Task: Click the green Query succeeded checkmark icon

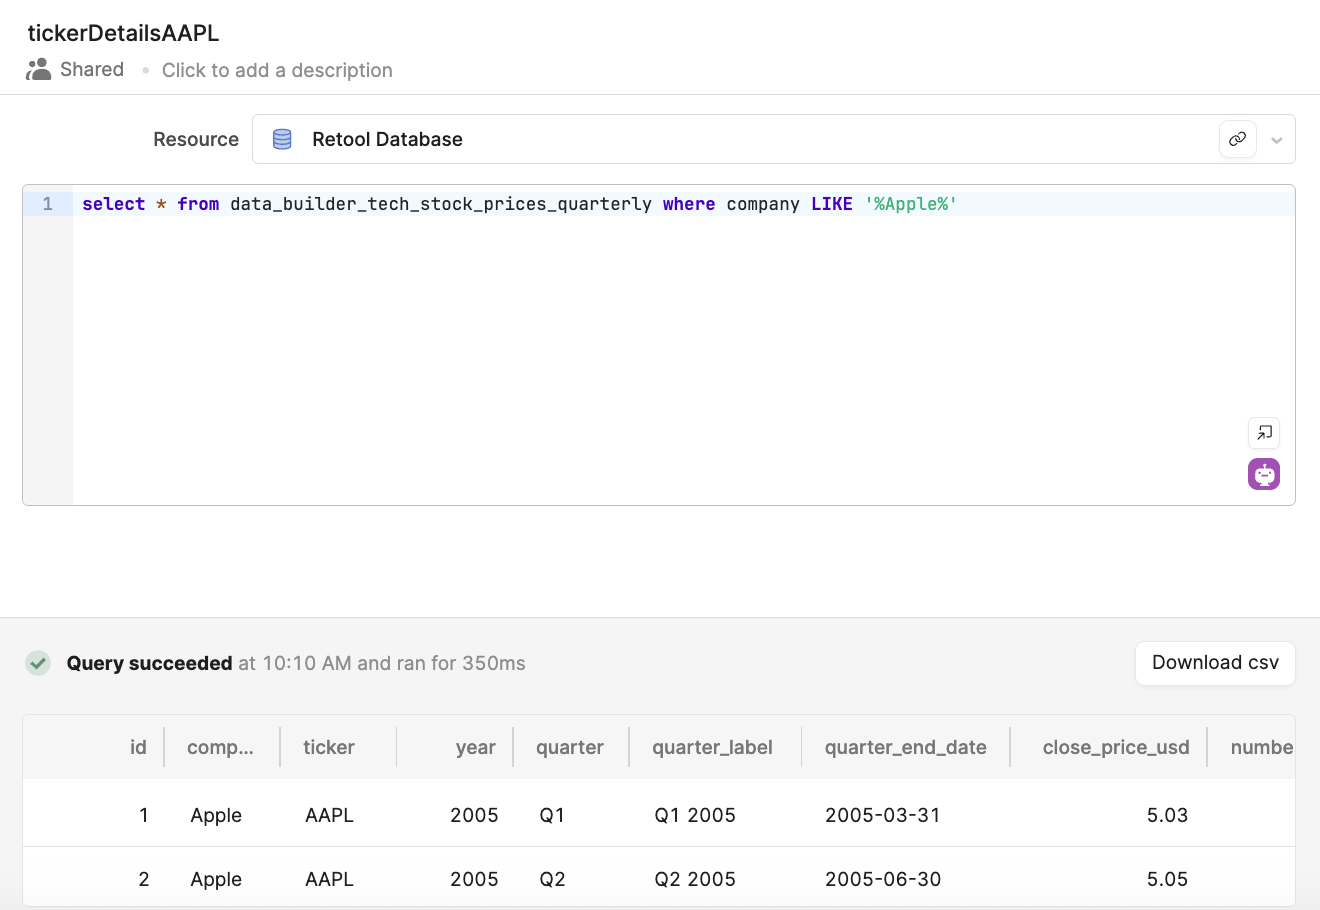Action: point(38,662)
